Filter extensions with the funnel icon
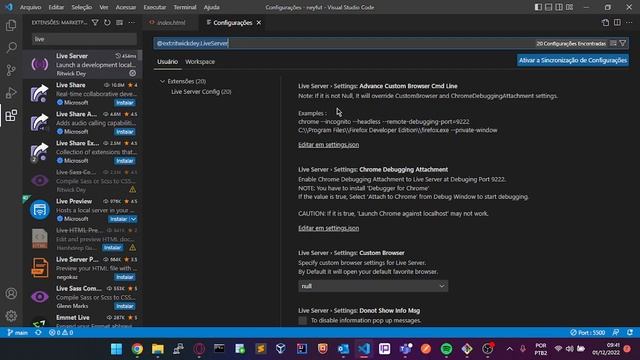The height and width of the screenshot is (360, 640). click(x=95, y=22)
